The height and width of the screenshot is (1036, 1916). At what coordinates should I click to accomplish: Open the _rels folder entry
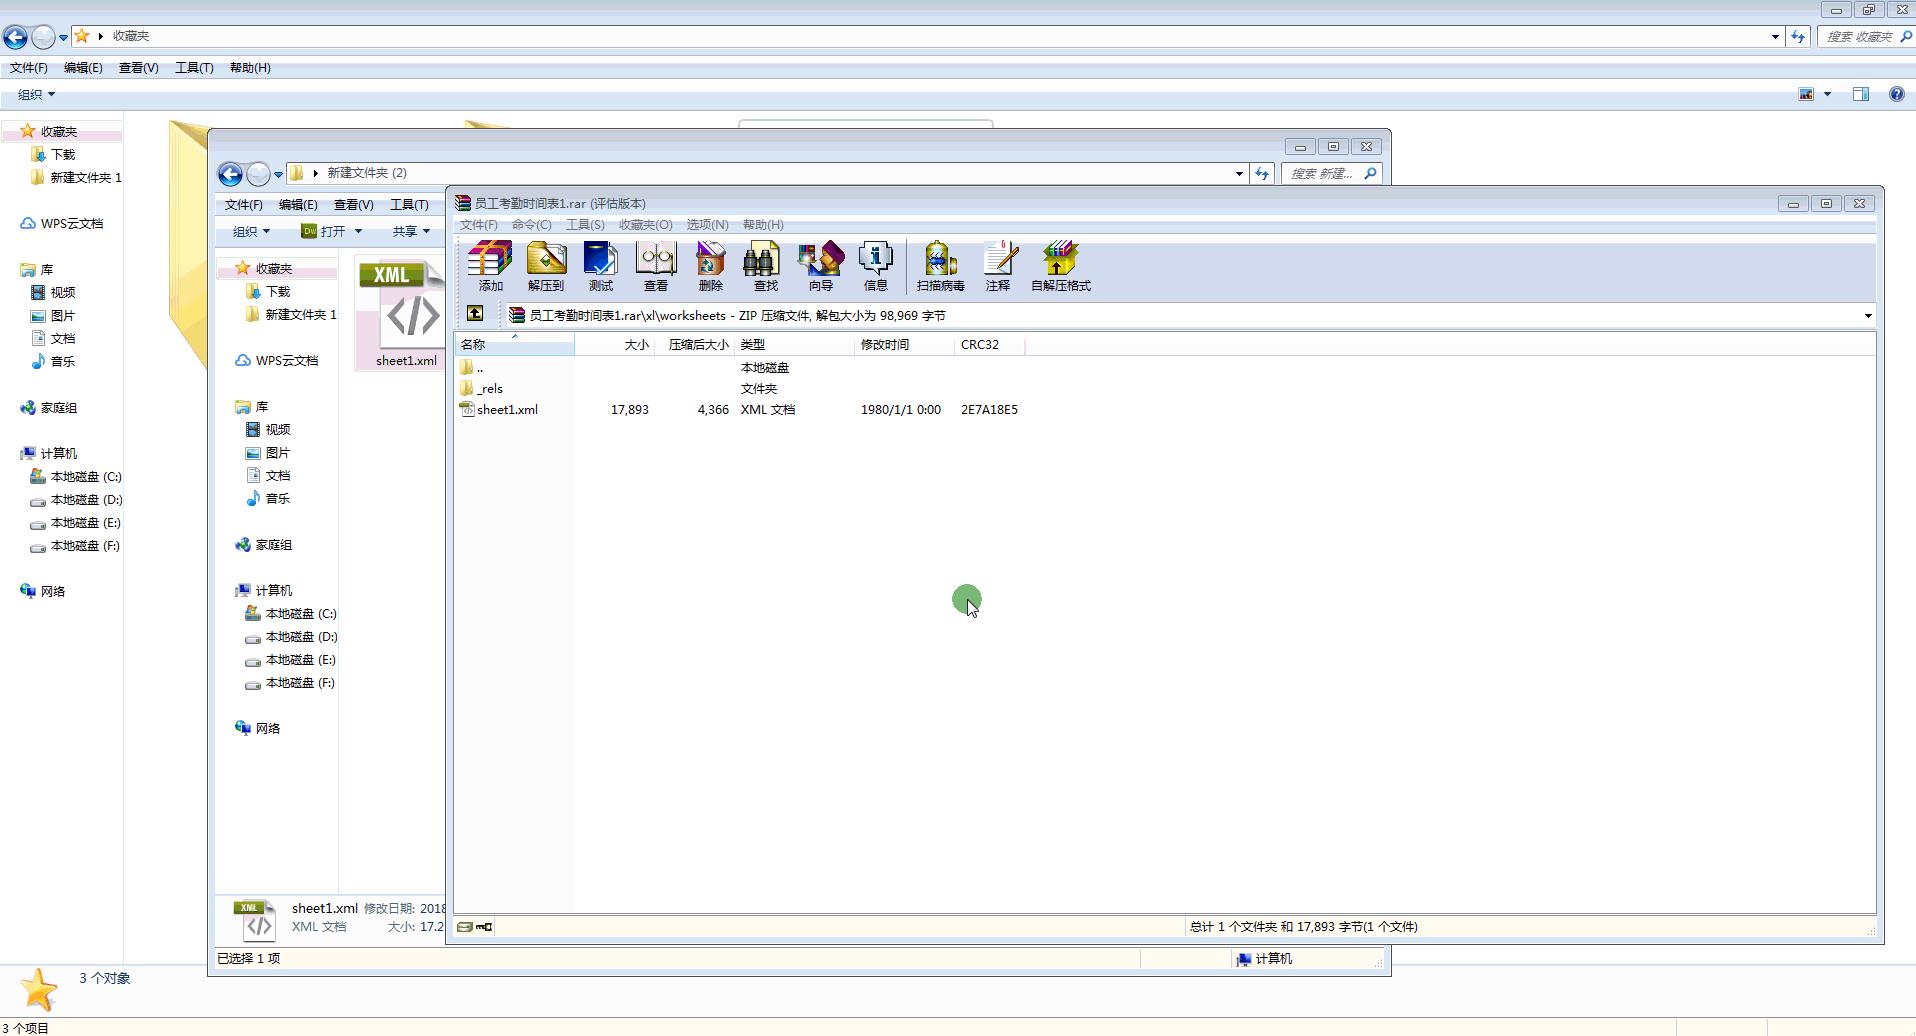490,389
